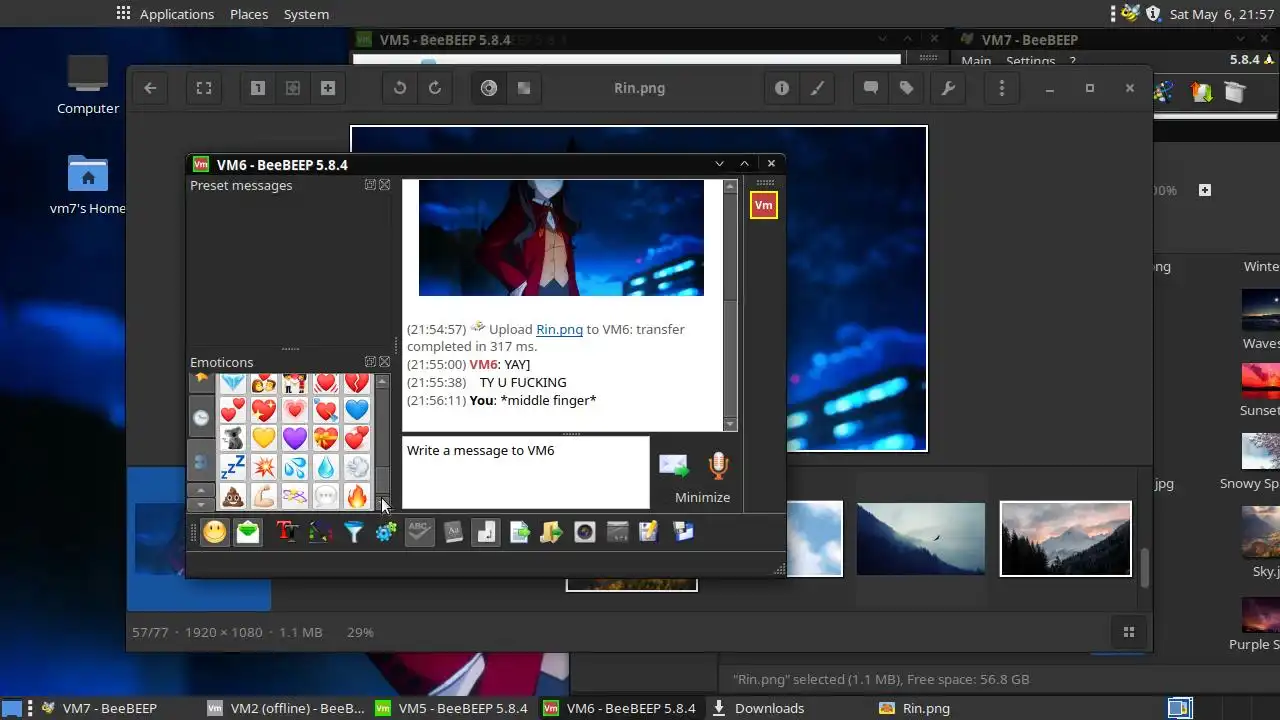The width and height of the screenshot is (1280, 720).
Task: Click the blue funnel filter icon
Action: 353,532
